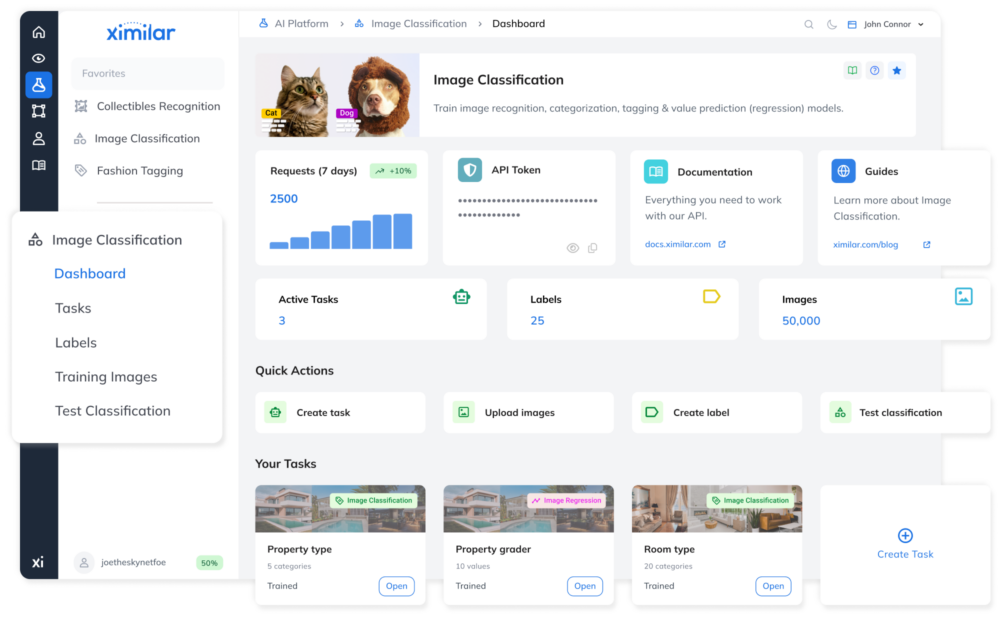Open the Property type task
This screenshot has height=620, width=1000.
point(397,586)
